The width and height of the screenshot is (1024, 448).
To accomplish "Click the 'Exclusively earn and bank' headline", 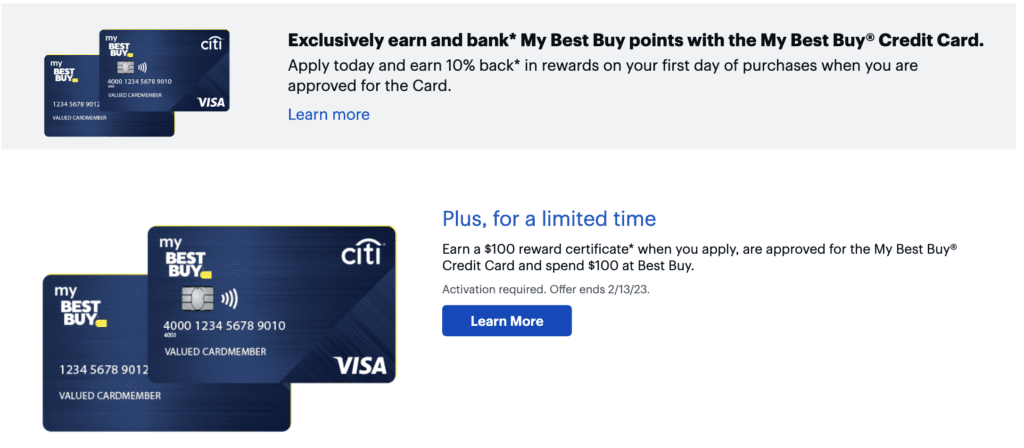I will tap(635, 41).
